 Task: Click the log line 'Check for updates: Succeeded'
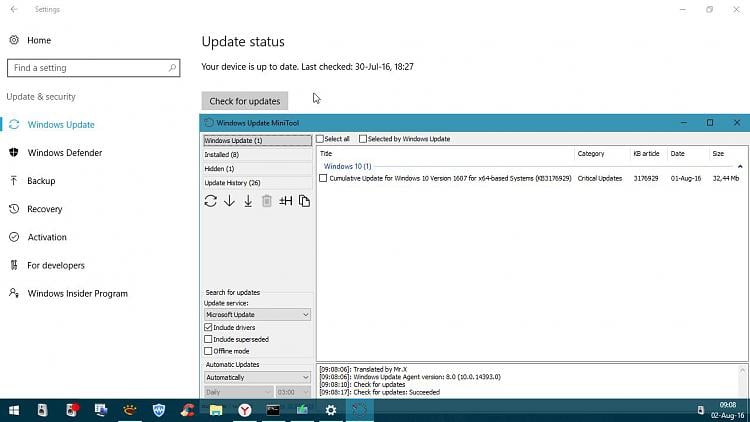(379, 392)
